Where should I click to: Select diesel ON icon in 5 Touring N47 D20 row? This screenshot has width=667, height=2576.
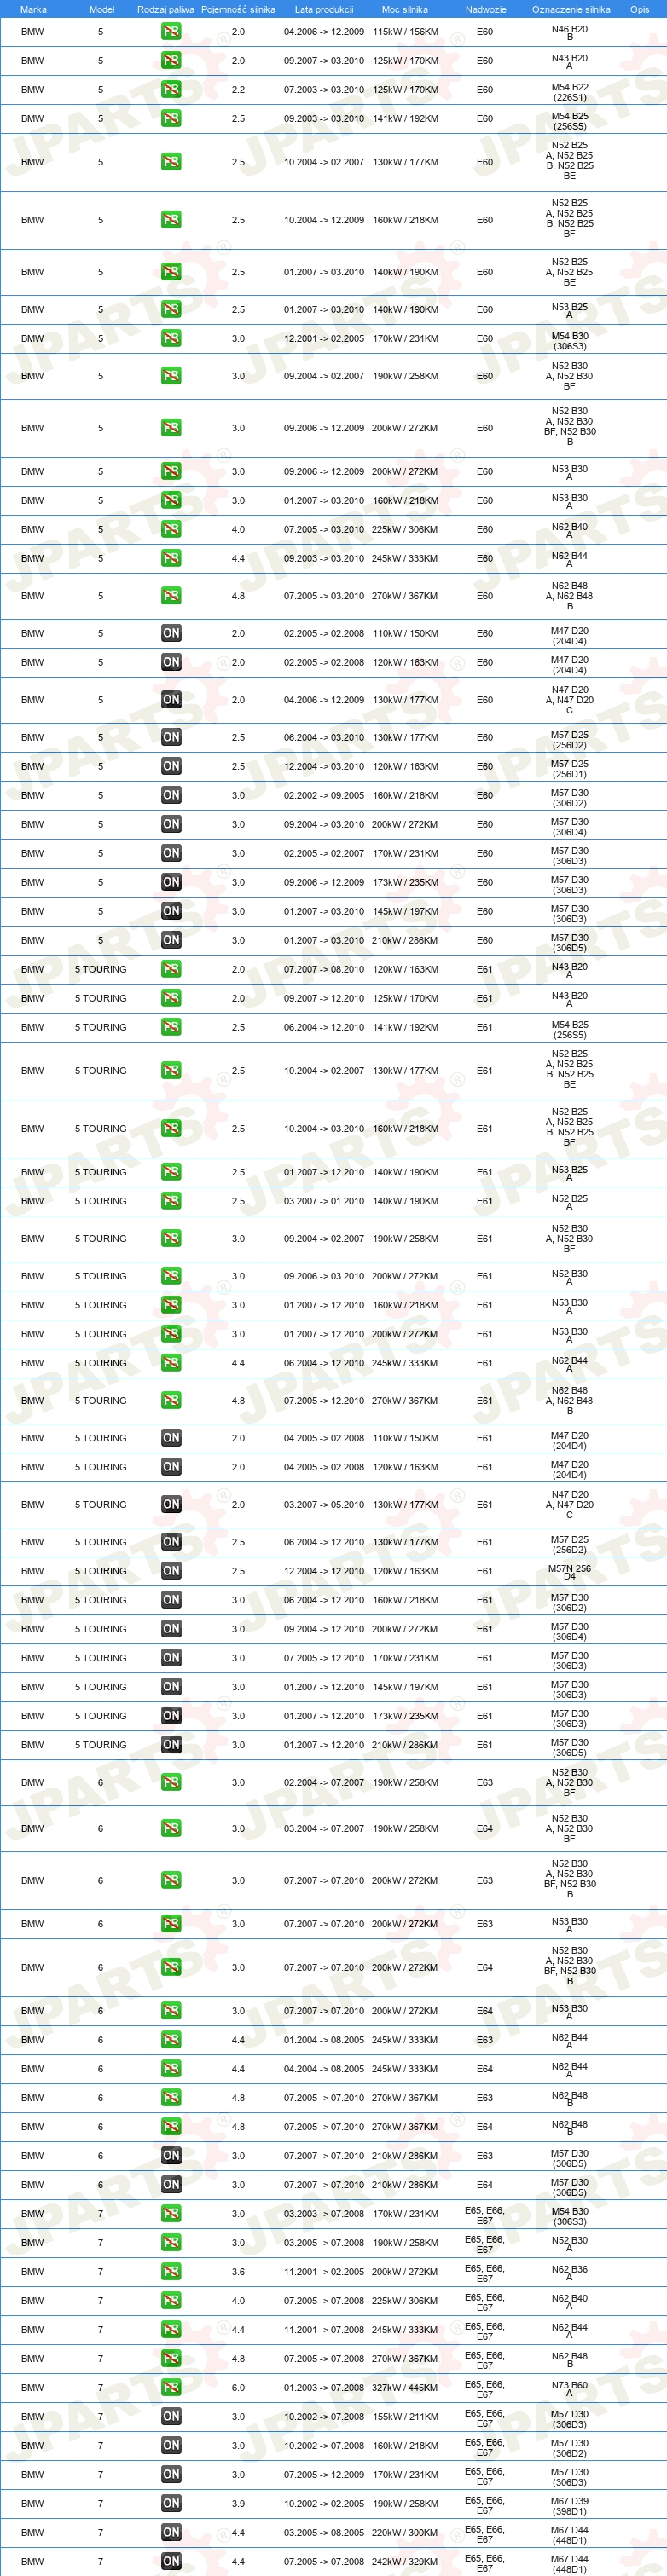pos(171,1504)
